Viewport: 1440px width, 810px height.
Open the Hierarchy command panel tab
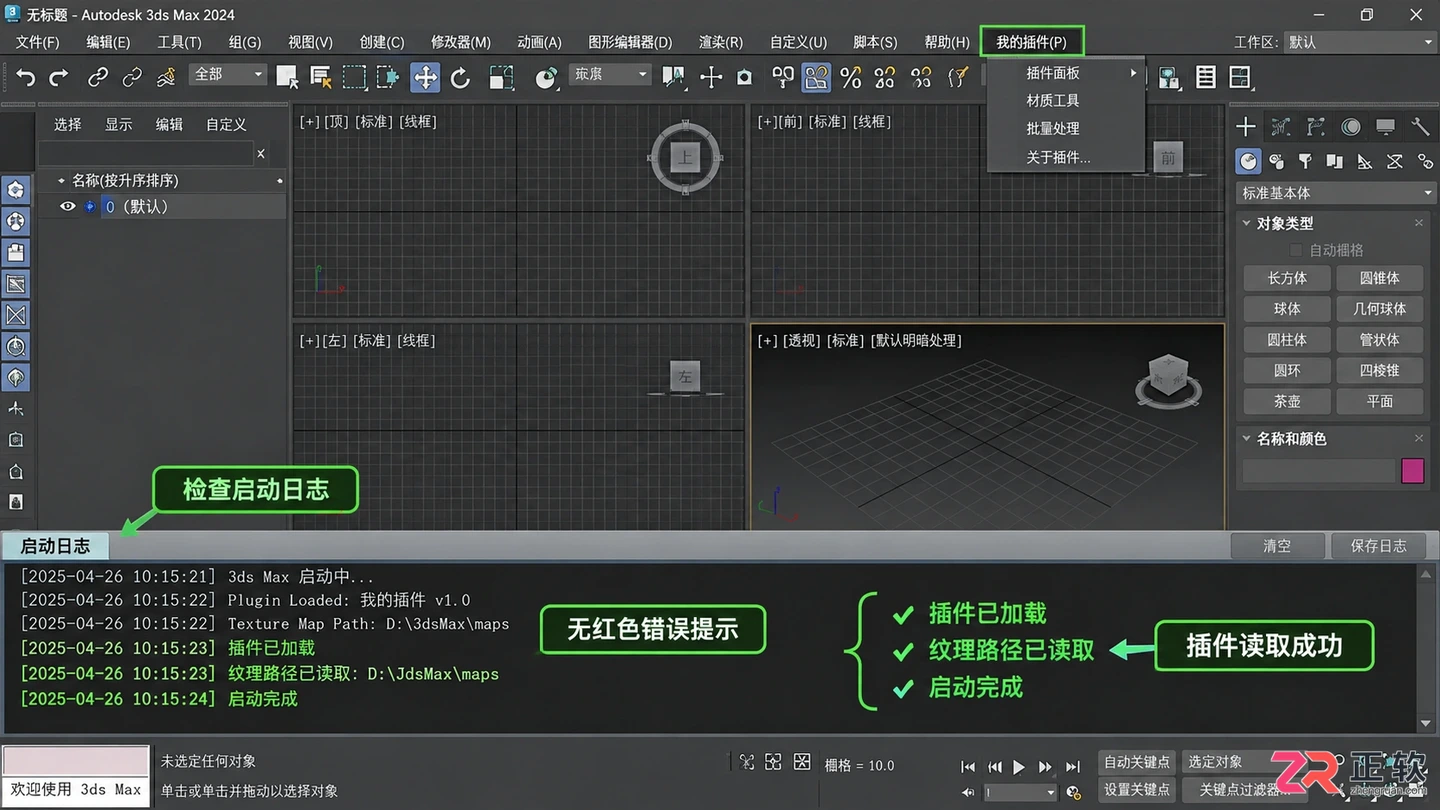tap(1316, 127)
